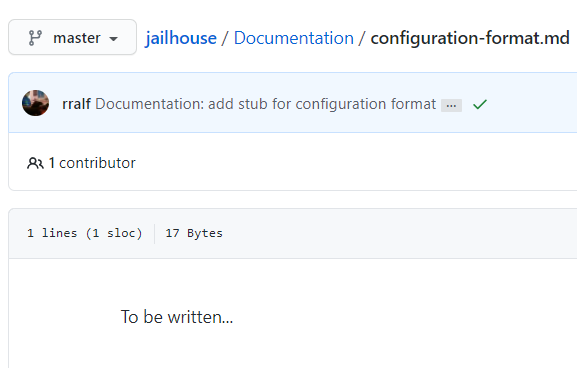Click the "To be written..." paragraph

tap(177, 317)
